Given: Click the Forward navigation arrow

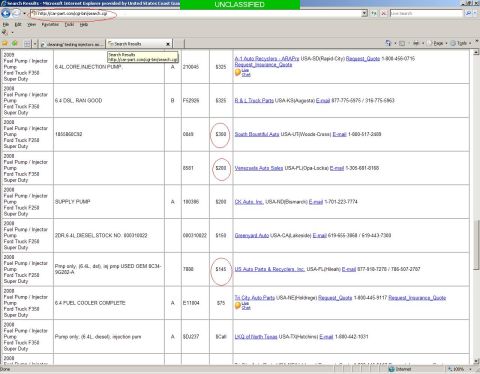Looking at the screenshot, I should coord(16,13).
